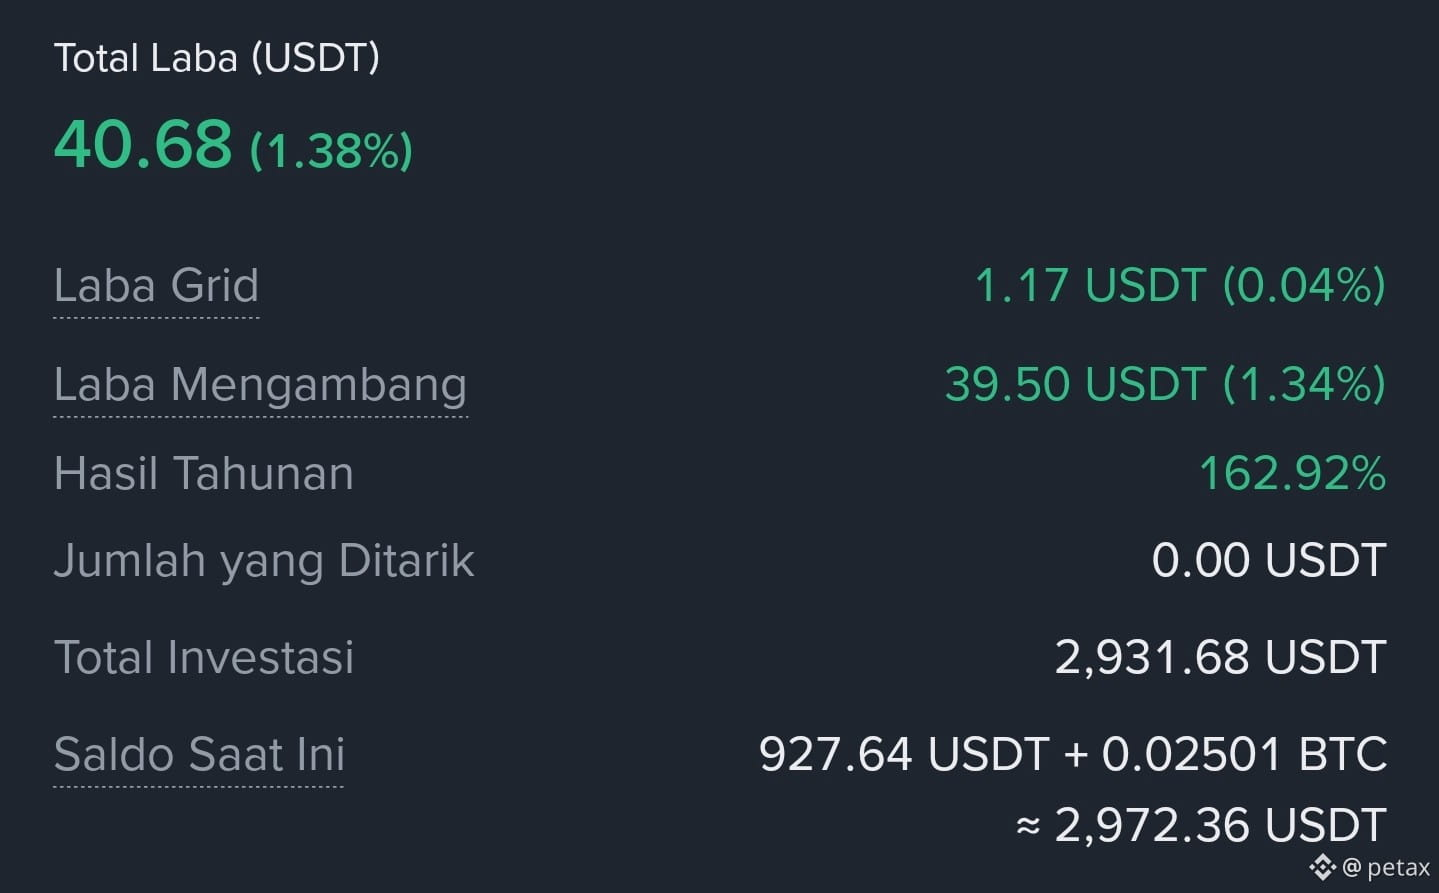Select the Total Investasi label

point(204,658)
